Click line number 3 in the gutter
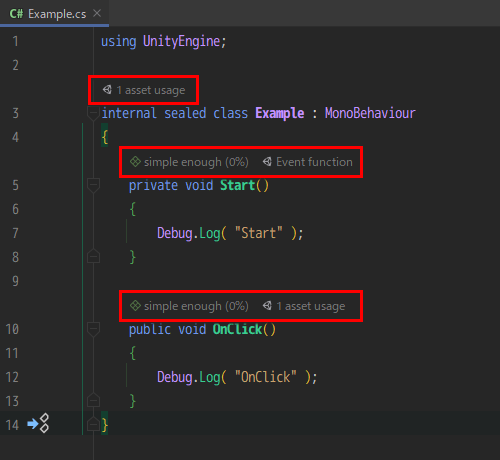 15,113
